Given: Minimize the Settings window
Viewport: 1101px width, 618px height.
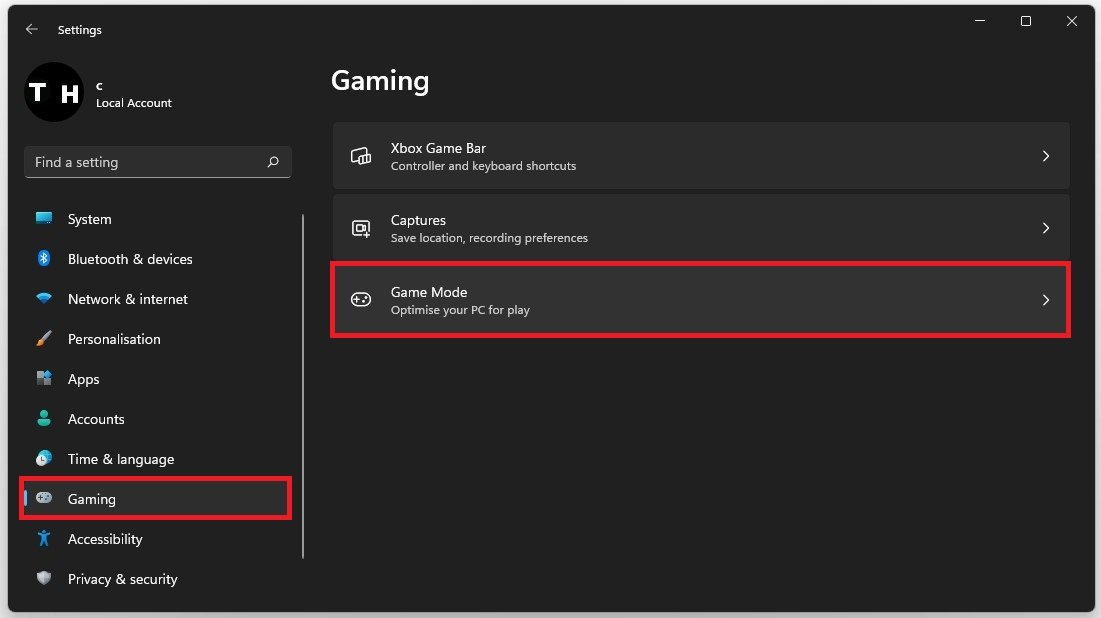Looking at the screenshot, I should [980, 21].
